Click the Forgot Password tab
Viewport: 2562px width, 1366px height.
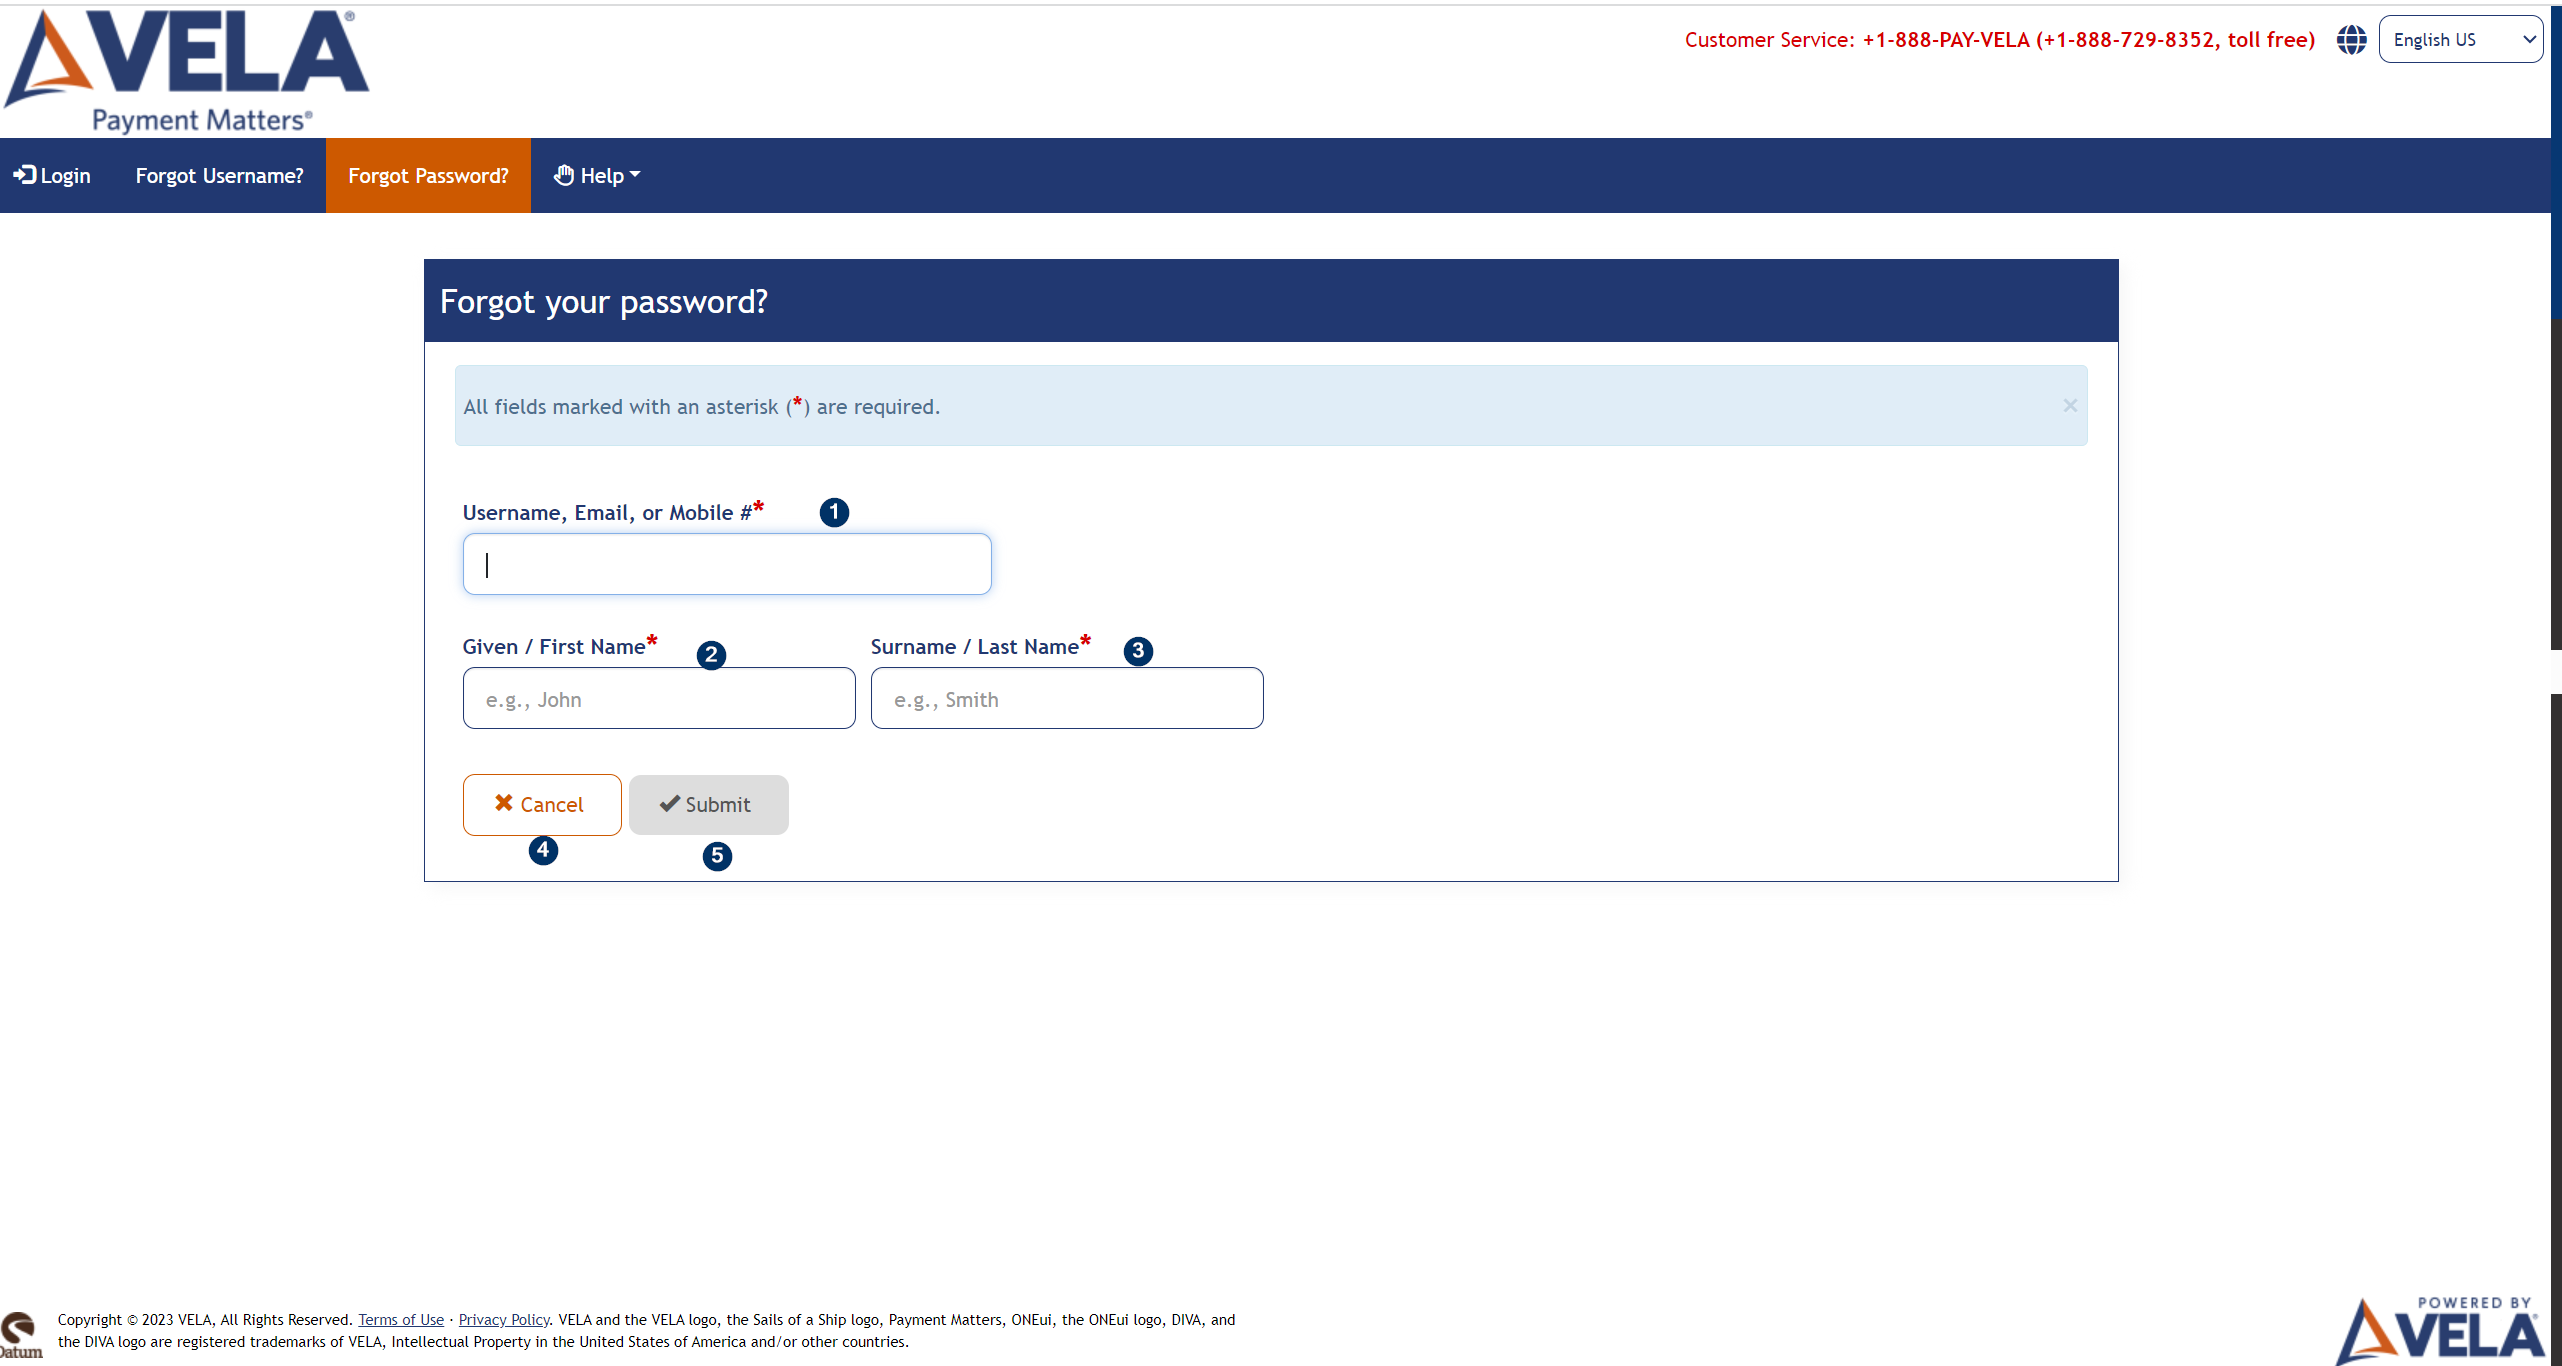427,176
